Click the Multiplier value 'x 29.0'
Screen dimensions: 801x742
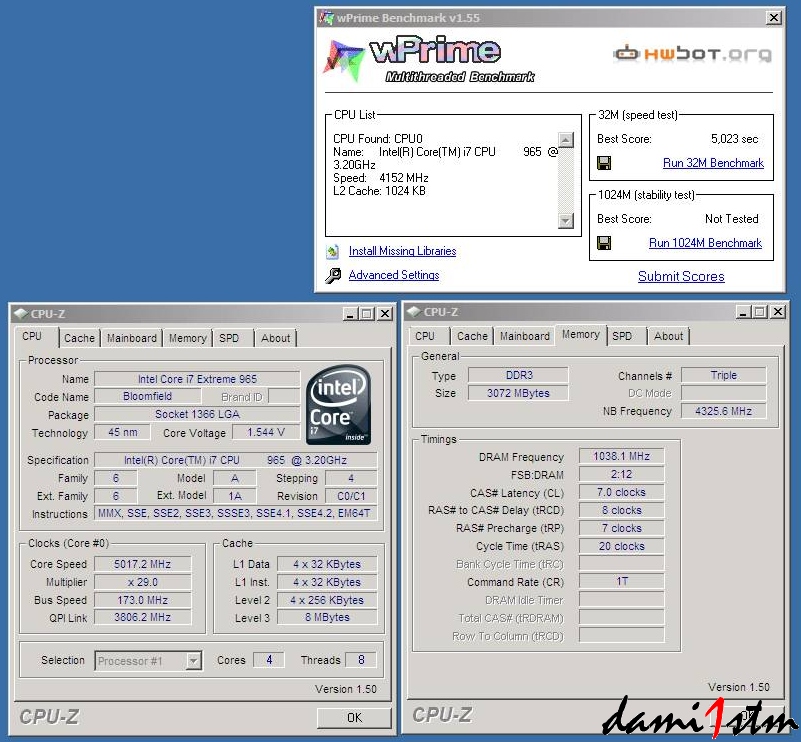tap(143, 582)
